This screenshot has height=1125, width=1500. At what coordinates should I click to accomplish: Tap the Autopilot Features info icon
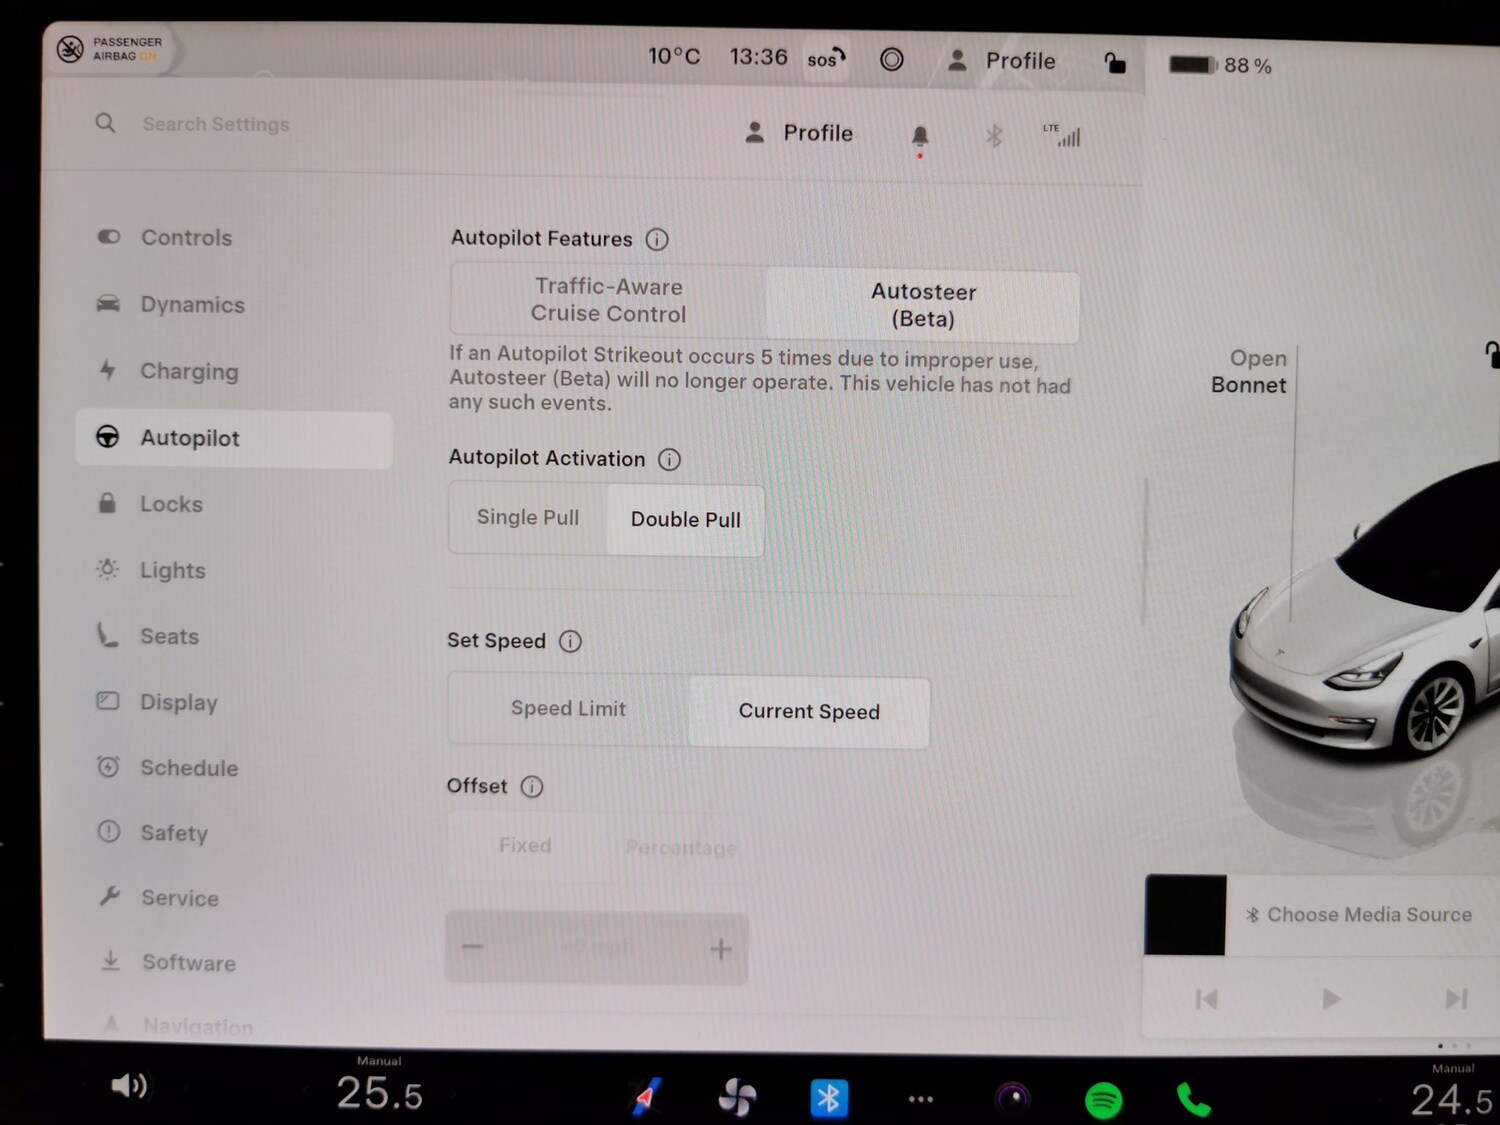tap(657, 239)
